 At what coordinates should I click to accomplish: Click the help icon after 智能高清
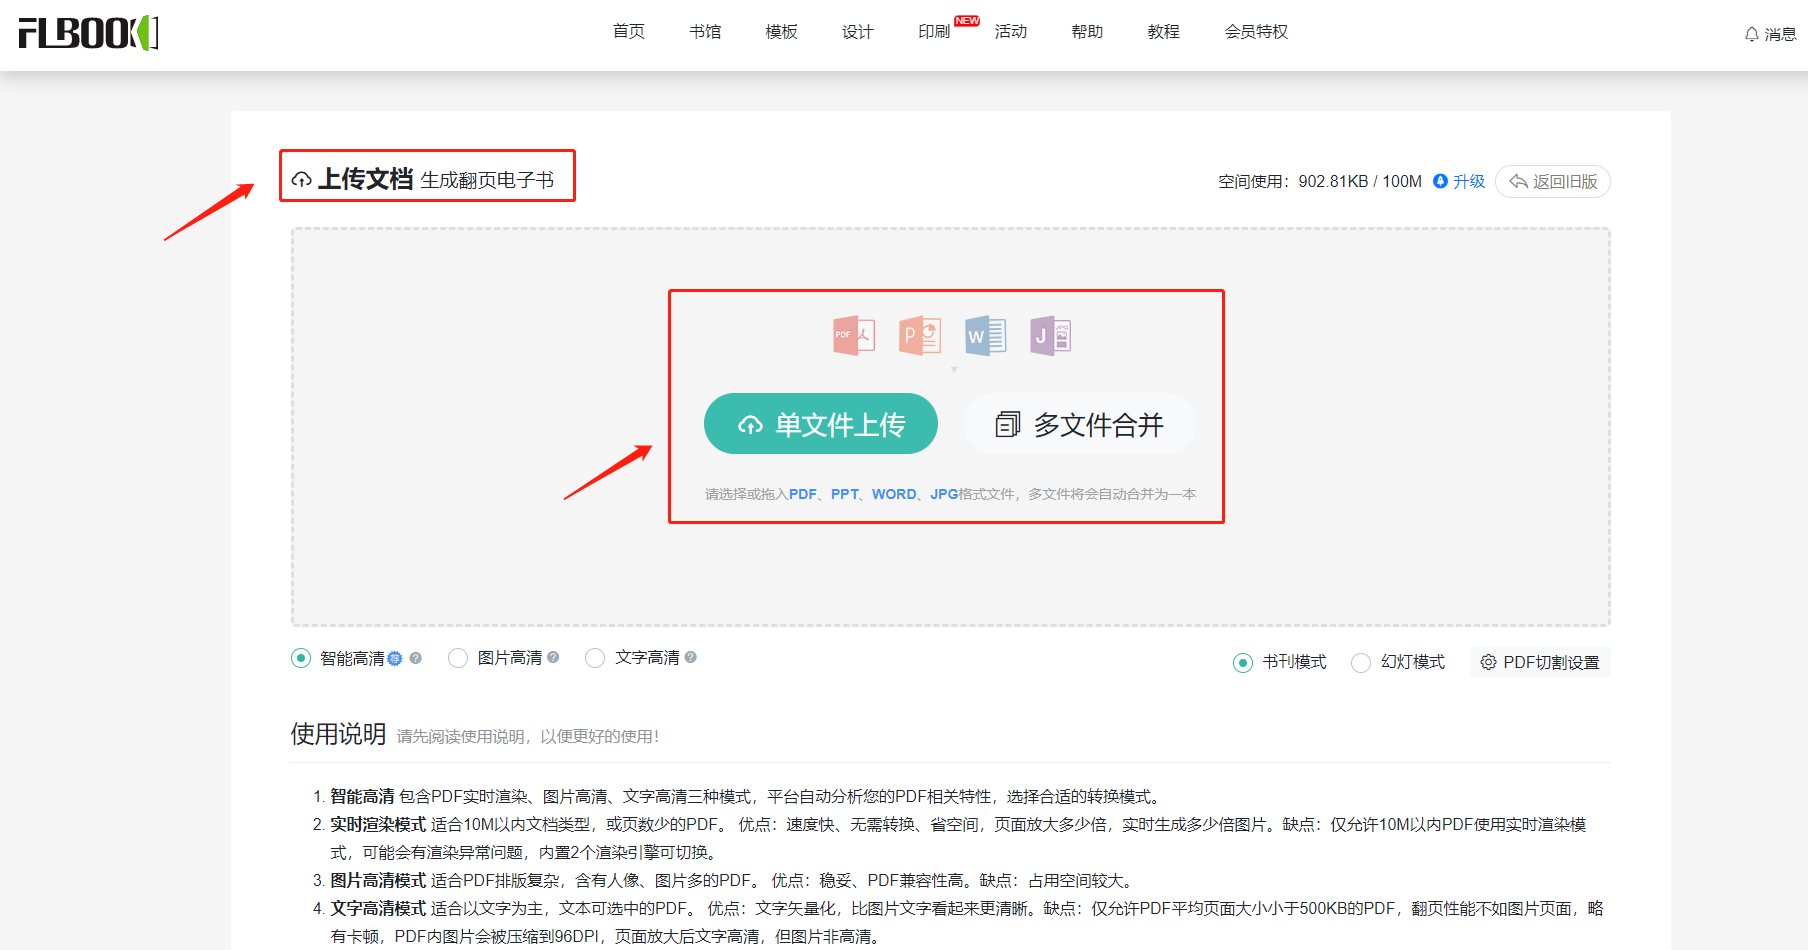coord(416,658)
